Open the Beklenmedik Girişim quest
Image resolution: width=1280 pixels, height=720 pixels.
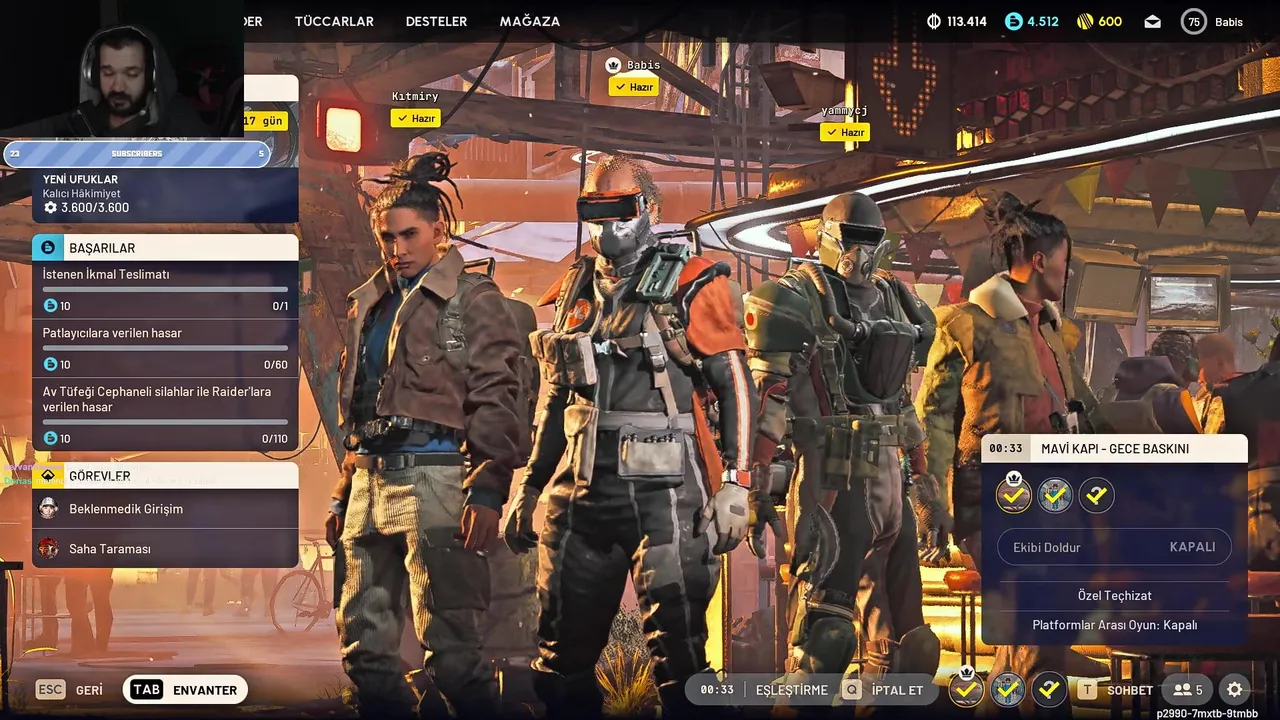[x=165, y=509]
